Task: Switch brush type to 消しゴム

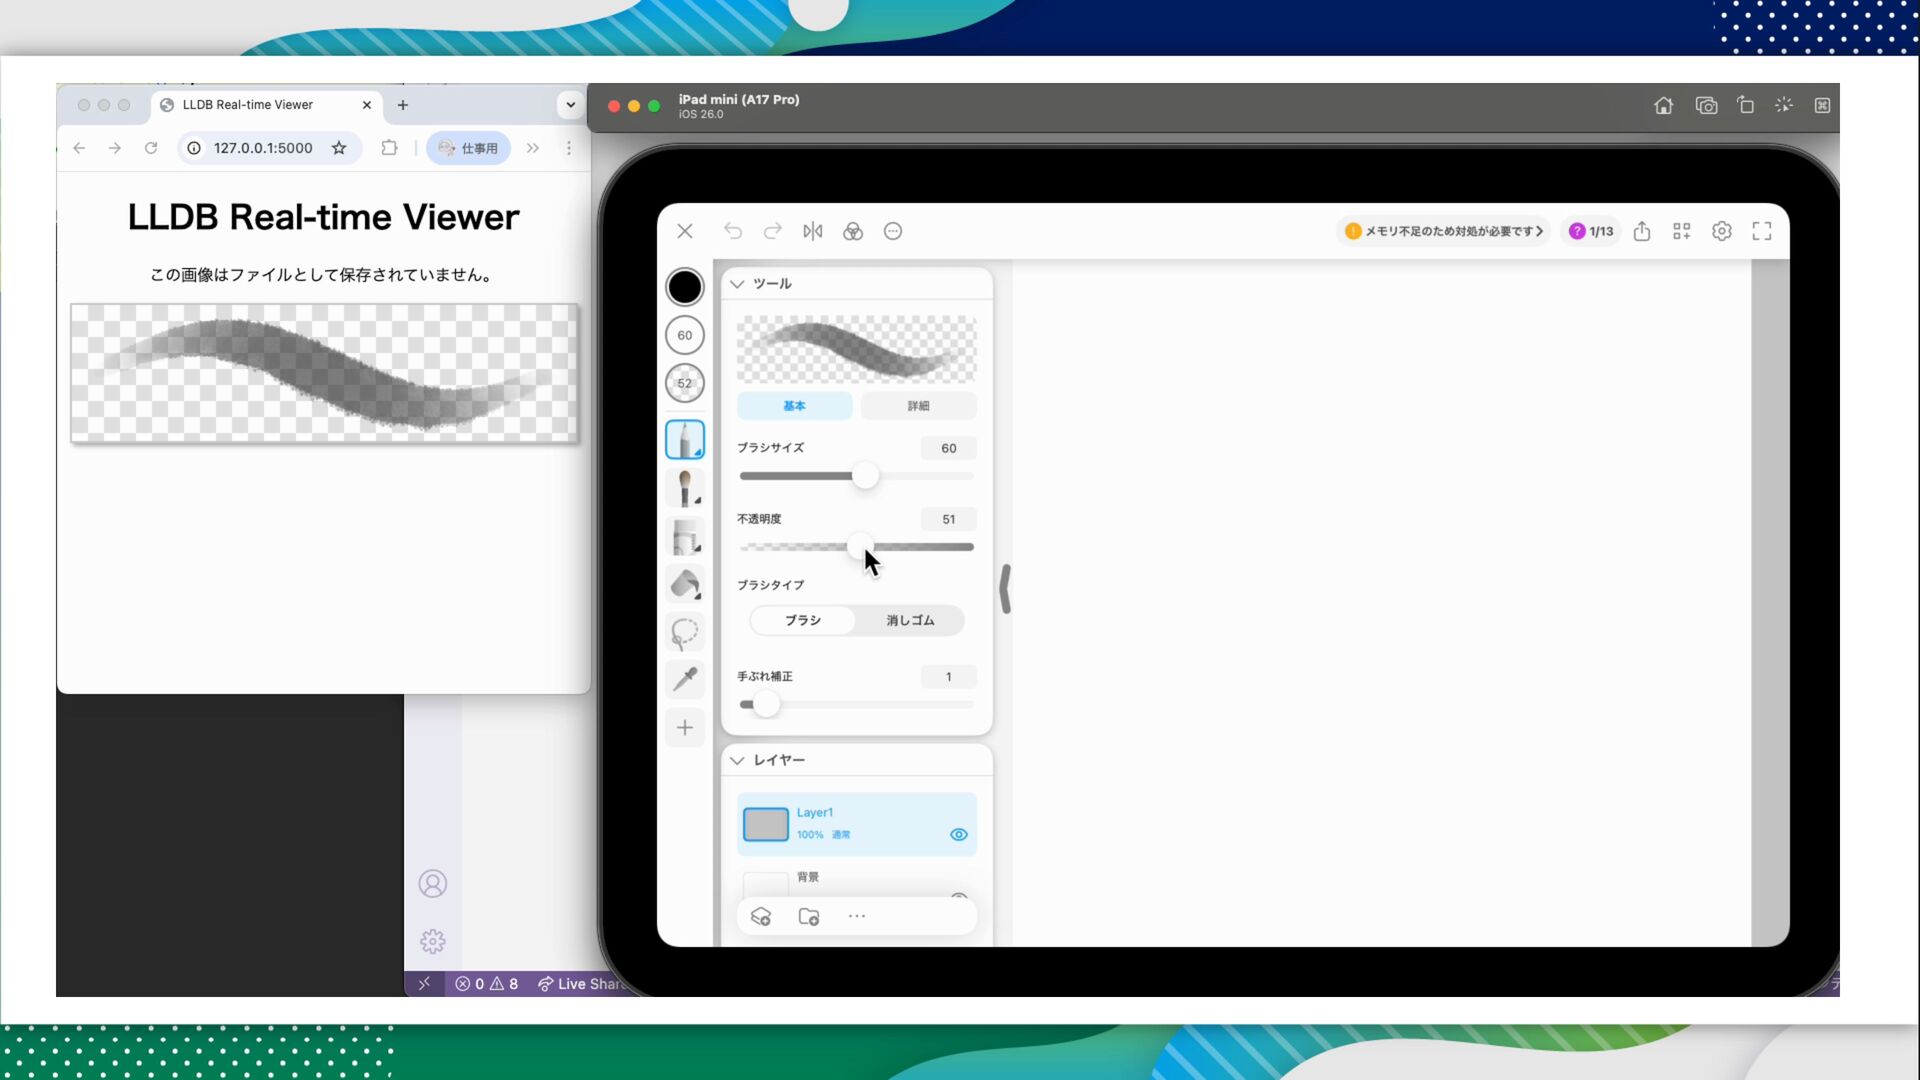Action: point(909,620)
